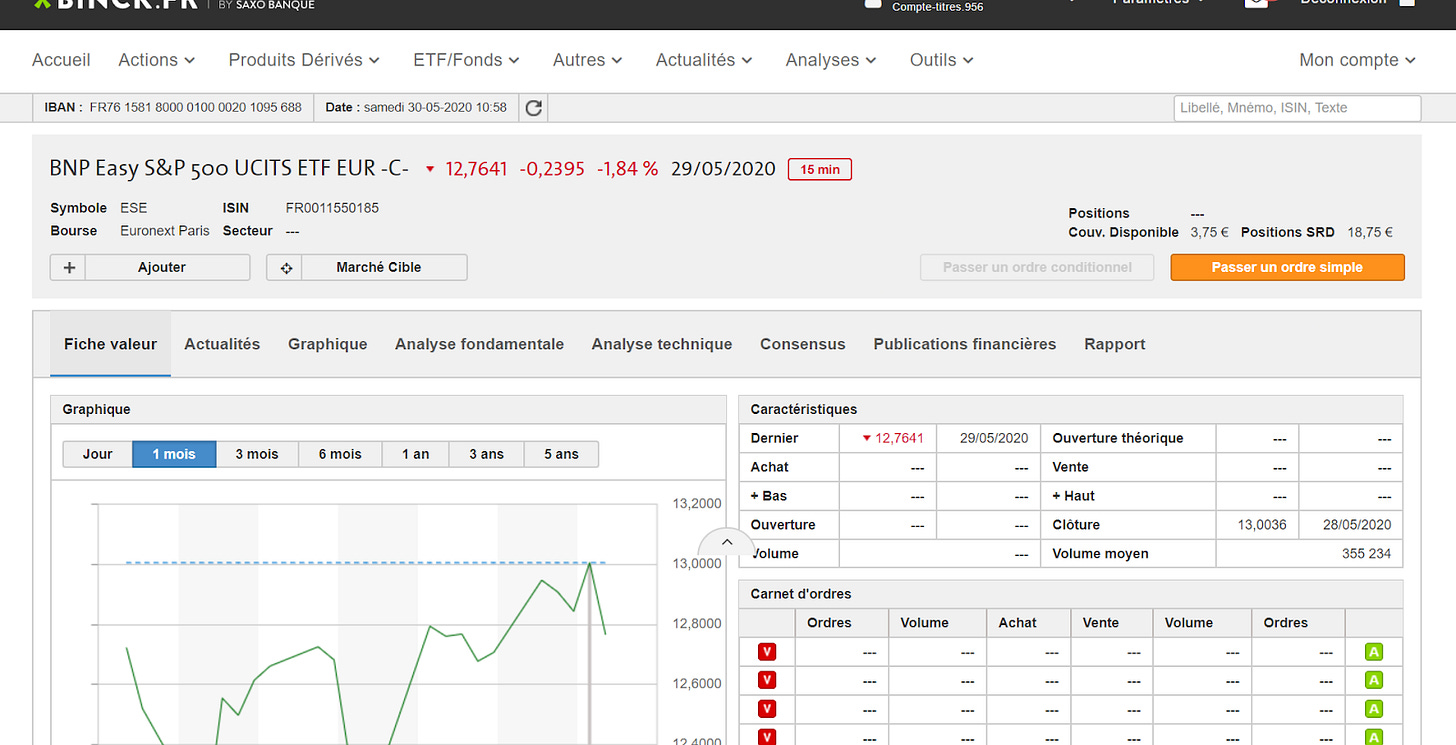1456x745 pixels.
Task: Select the Fiche valeur tab
Action: tap(110, 344)
